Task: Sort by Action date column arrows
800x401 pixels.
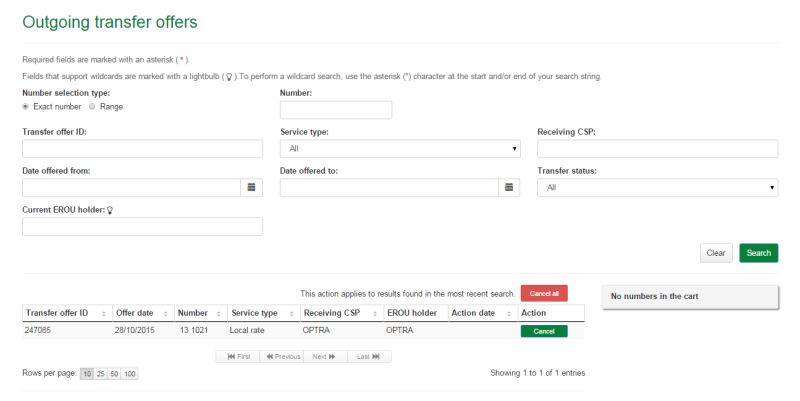Action: (x=509, y=313)
